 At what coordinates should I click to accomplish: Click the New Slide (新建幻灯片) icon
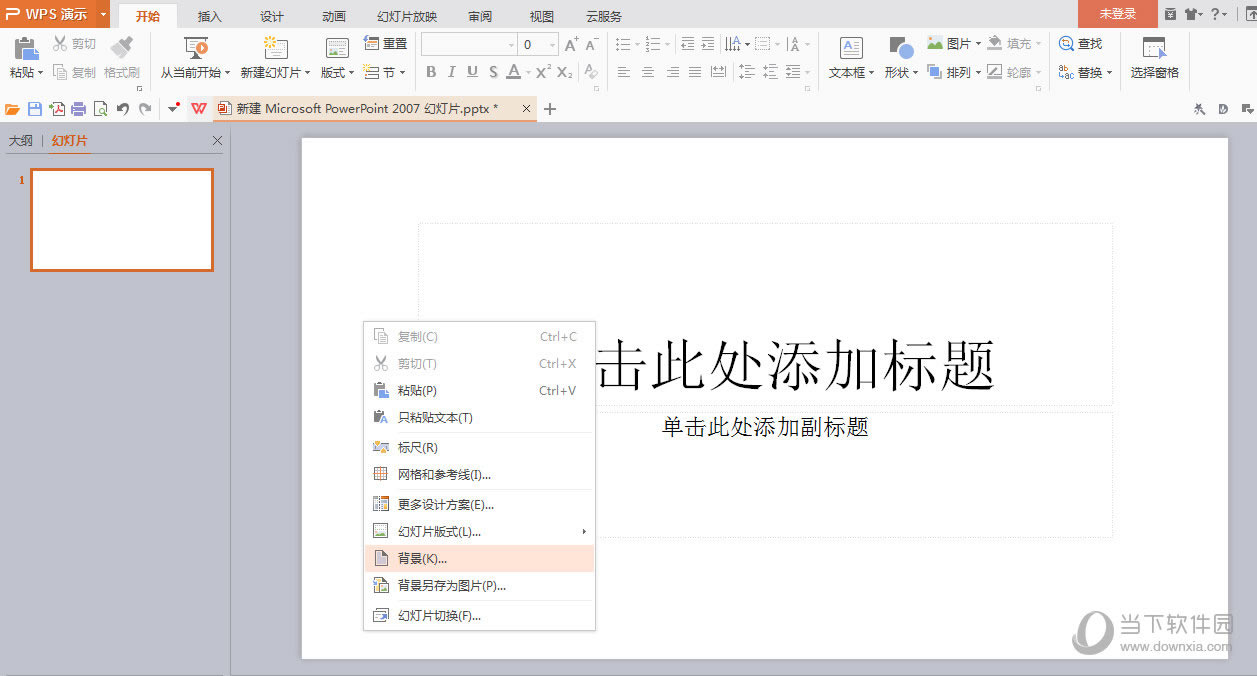pyautogui.click(x=276, y=49)
